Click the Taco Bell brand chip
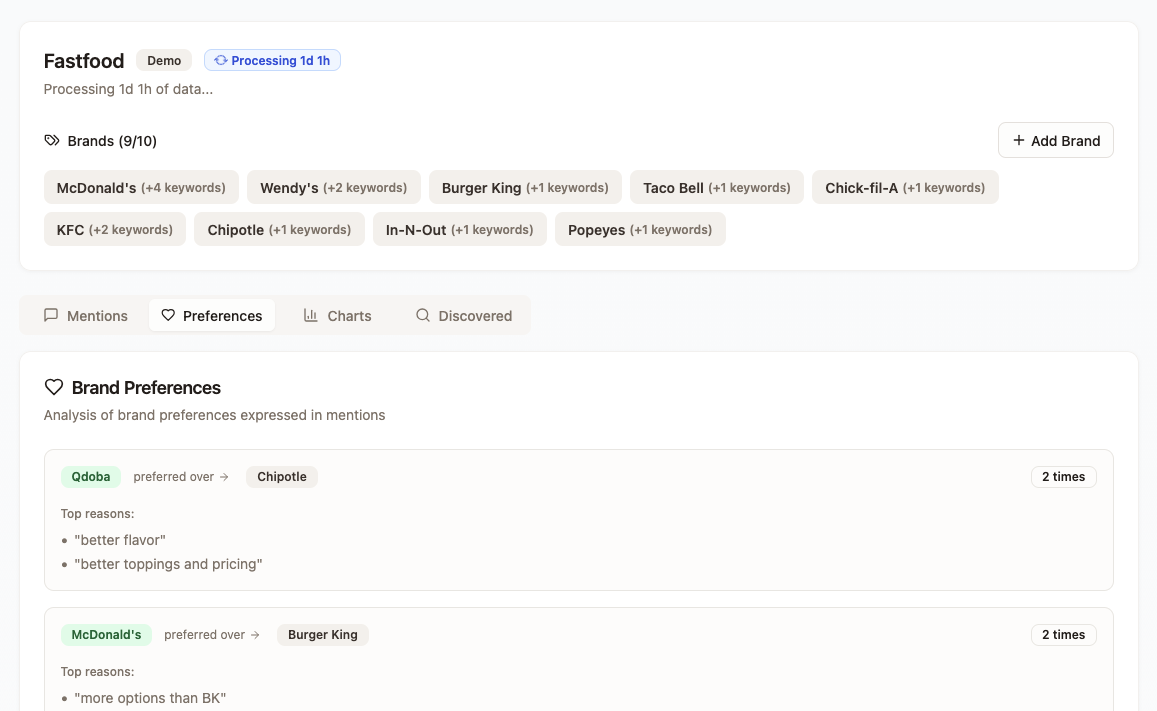The height and width of the screenshot is (711, 1157). [x=716, y=187]
